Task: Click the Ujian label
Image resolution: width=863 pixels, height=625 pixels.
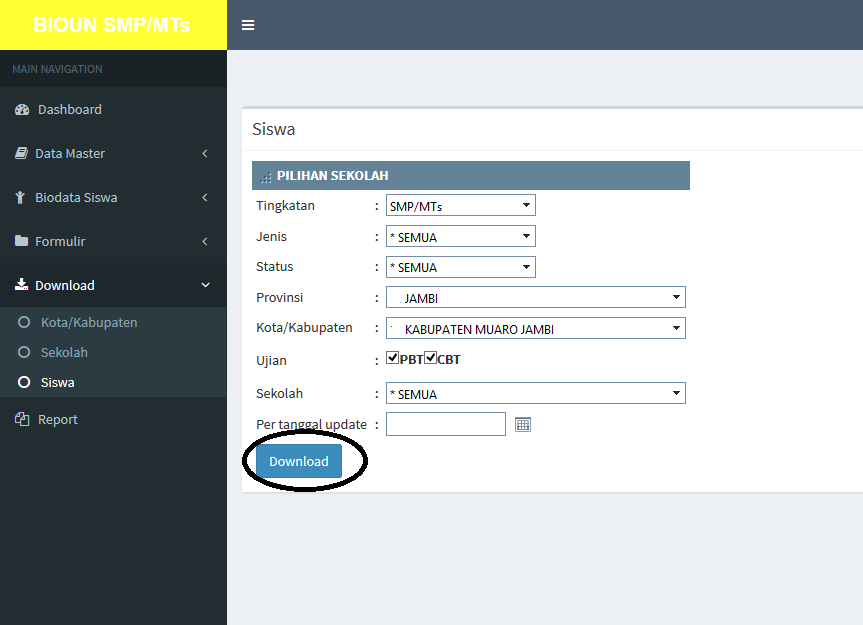Action: [271, 360]
